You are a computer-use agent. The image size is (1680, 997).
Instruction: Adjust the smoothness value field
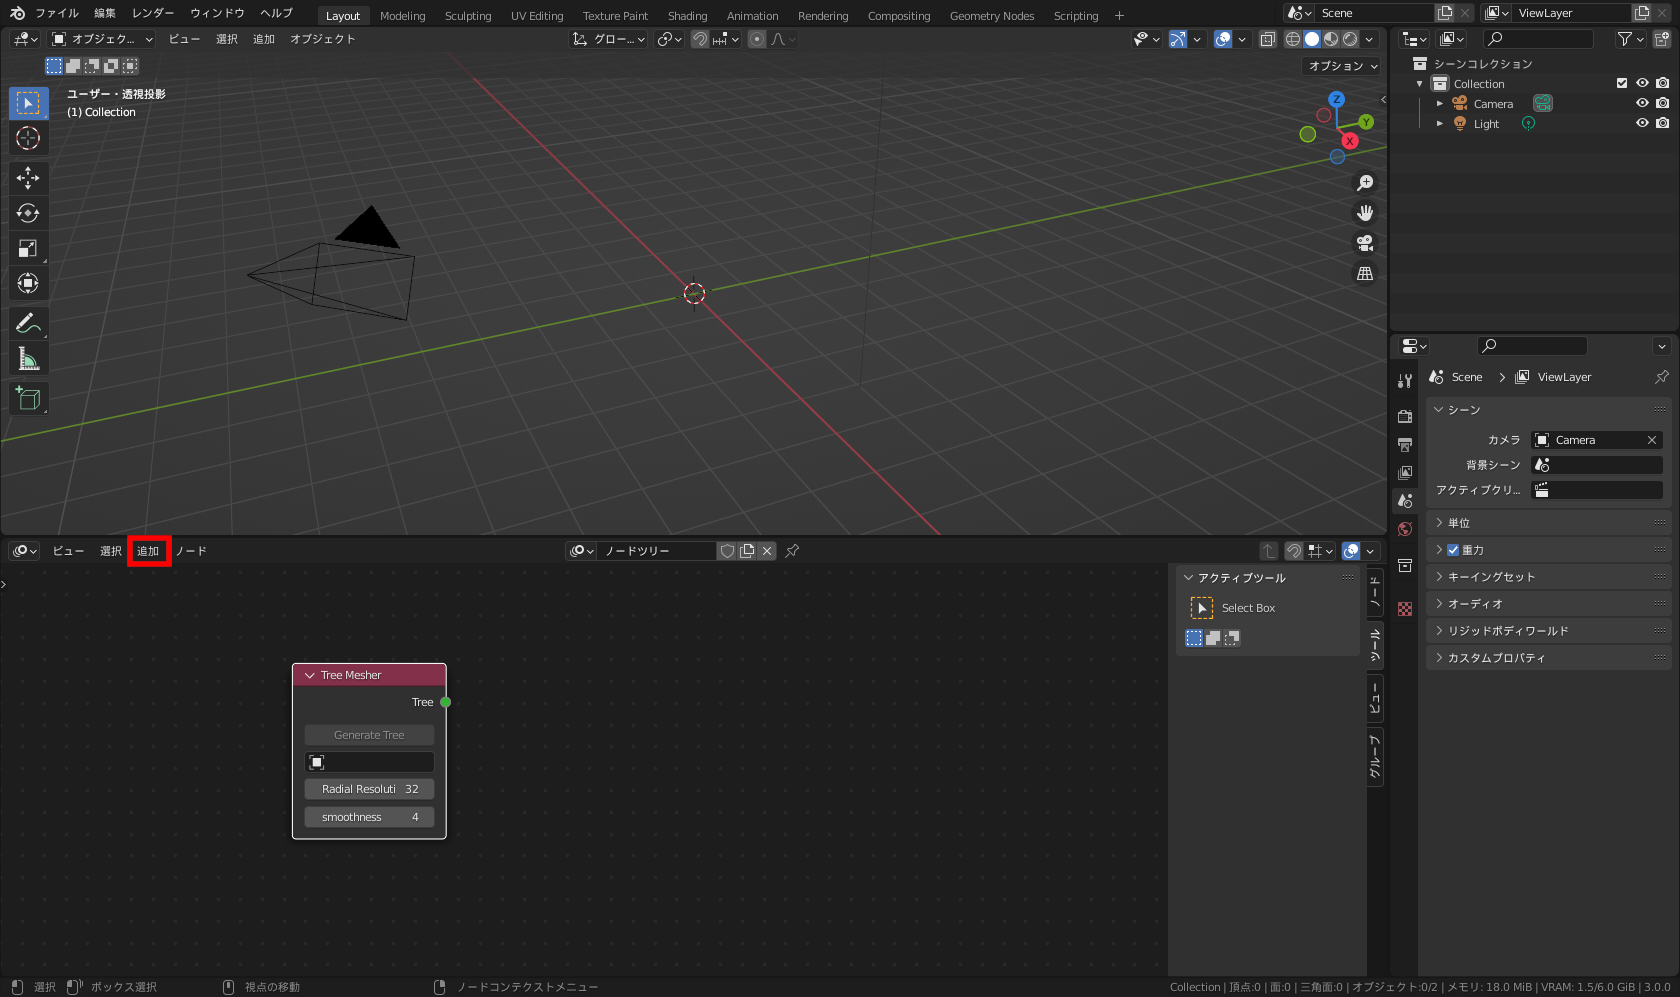369,817
